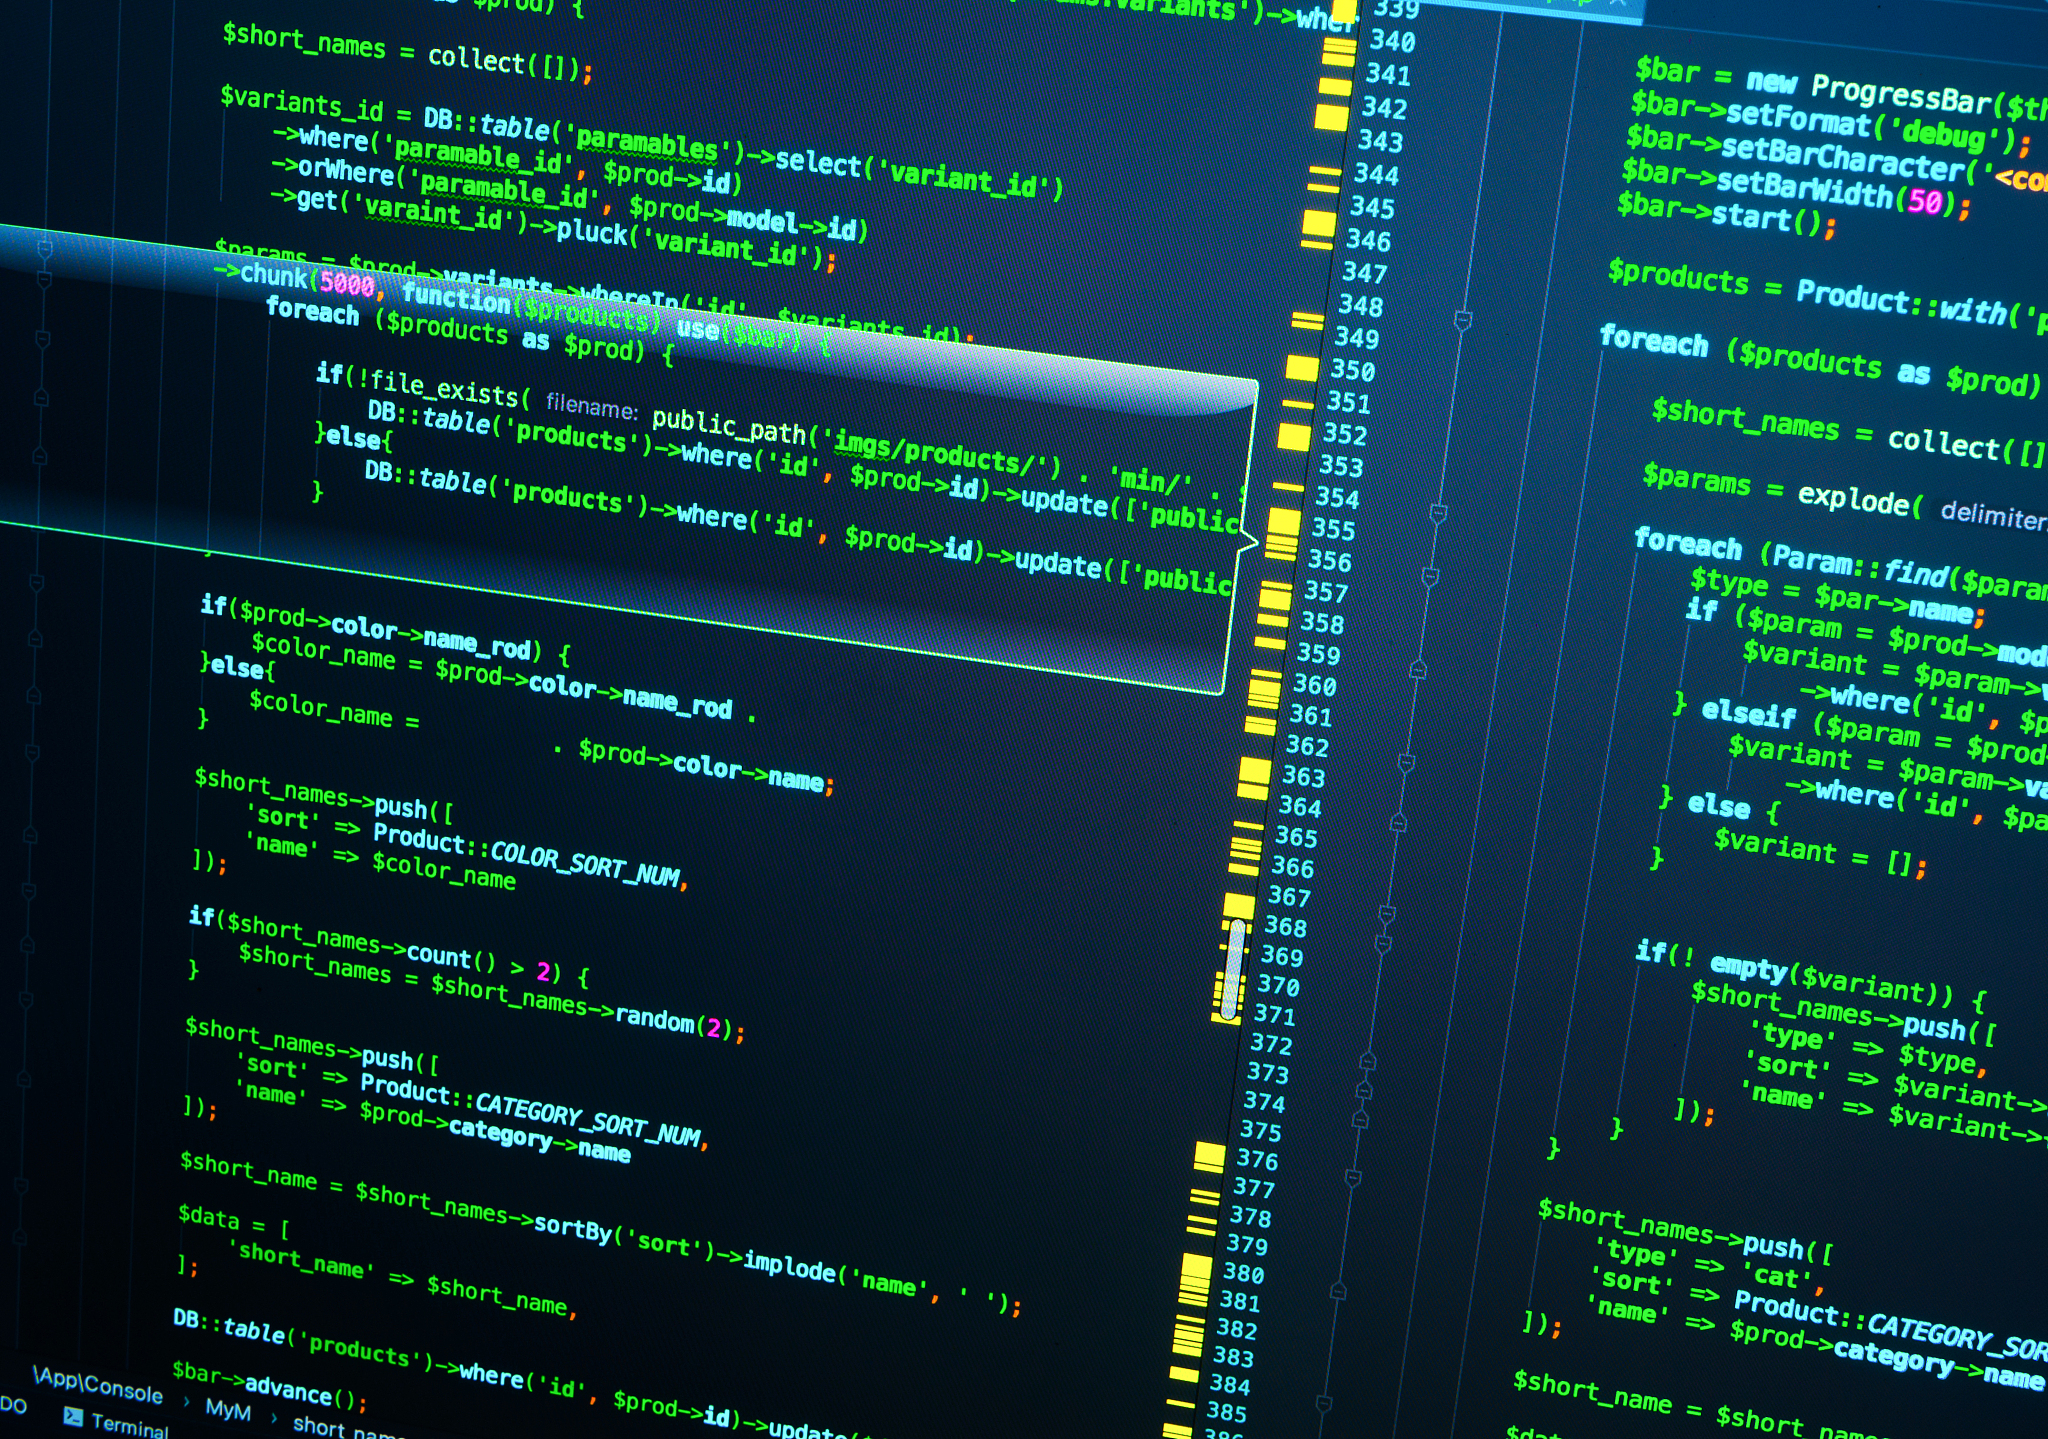Collapse the fold at line 369 push([
Image resolution: width=2048 pixels, height=1439 pixels.
coord(1383,943)
